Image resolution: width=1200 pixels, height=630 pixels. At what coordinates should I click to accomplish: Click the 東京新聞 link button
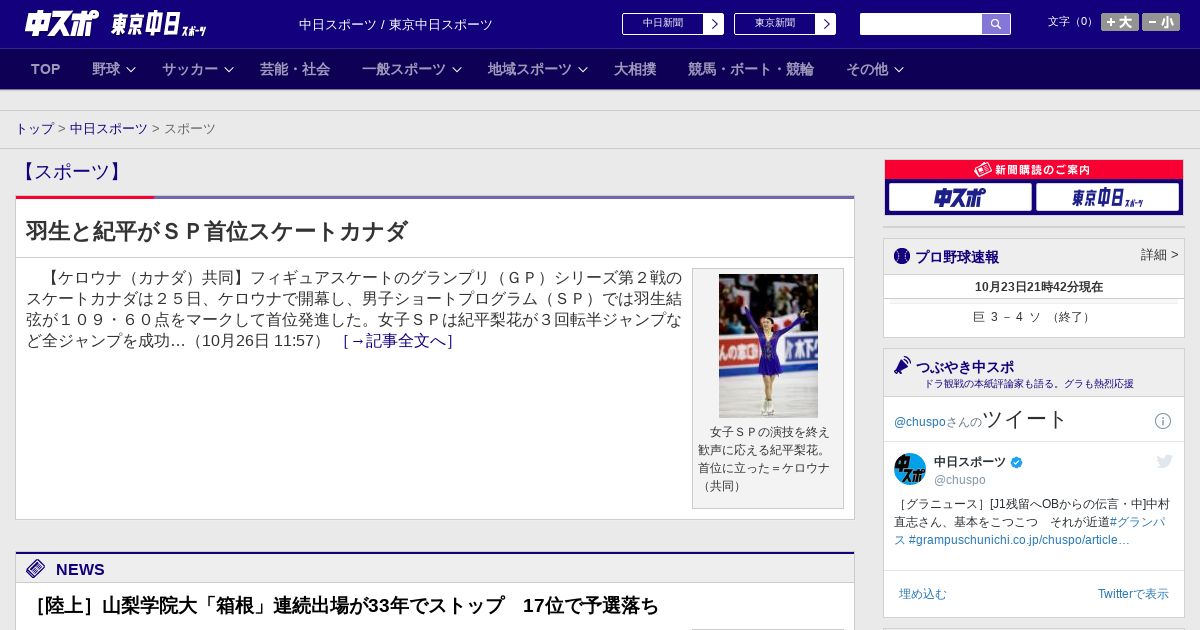coord(775,24)
